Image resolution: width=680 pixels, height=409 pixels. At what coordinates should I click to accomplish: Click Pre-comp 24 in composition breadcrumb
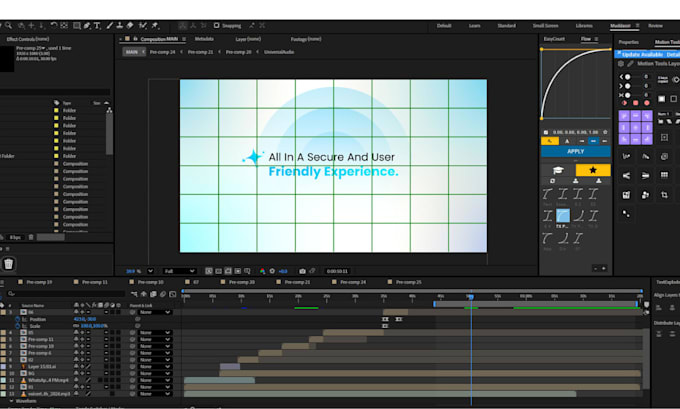click(163, 52)
